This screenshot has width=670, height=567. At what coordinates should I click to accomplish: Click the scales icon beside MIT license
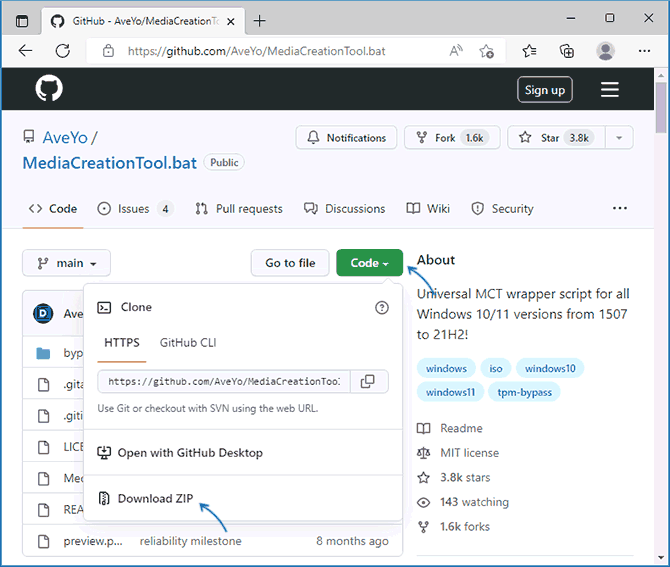(x=423, y=453)
